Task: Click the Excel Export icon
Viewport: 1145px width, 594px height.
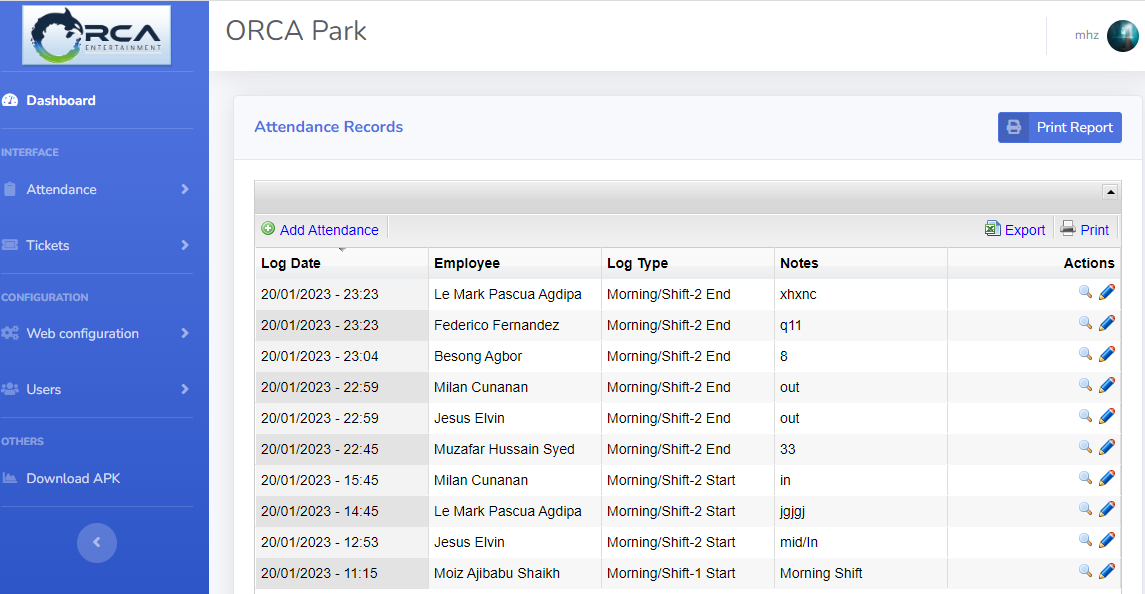Action: [992, 229]
